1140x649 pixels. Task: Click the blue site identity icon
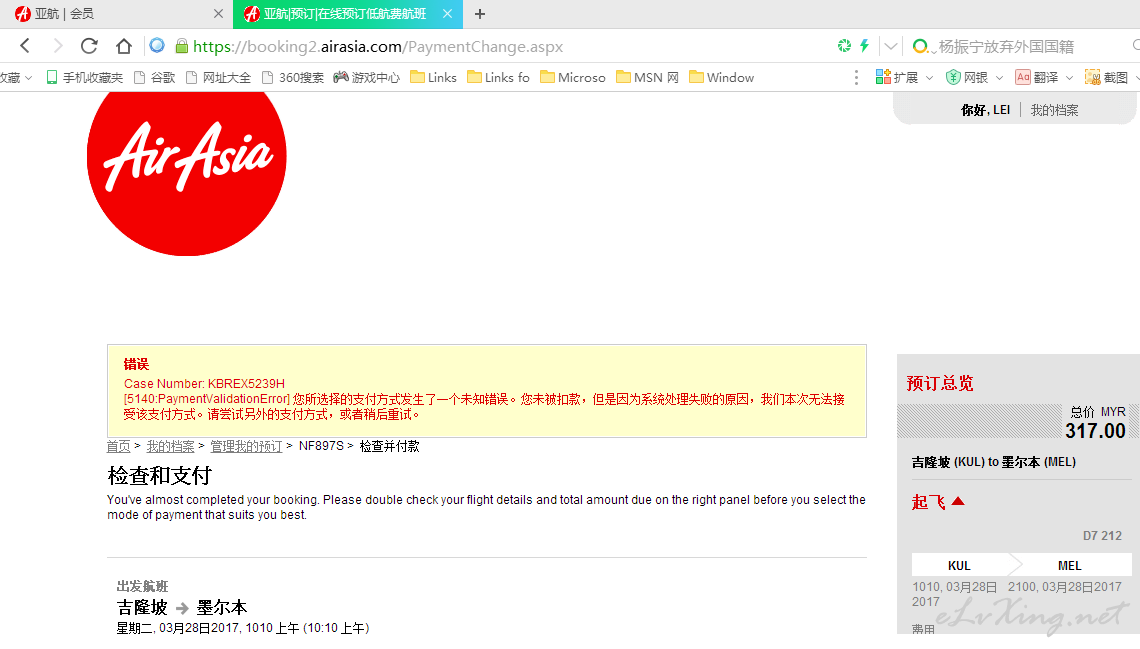(157, 46)
